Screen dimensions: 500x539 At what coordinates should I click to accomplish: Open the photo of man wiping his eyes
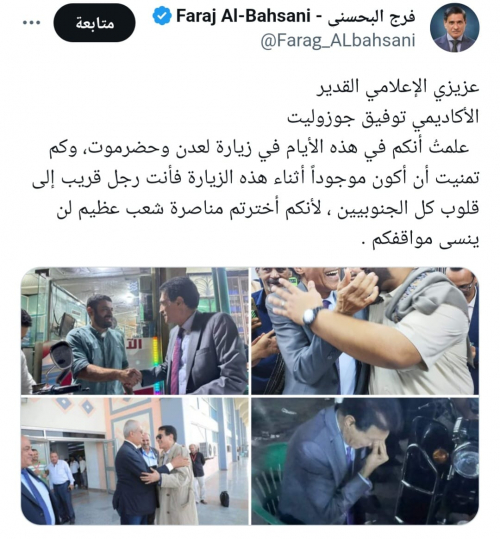click(365, 461)
